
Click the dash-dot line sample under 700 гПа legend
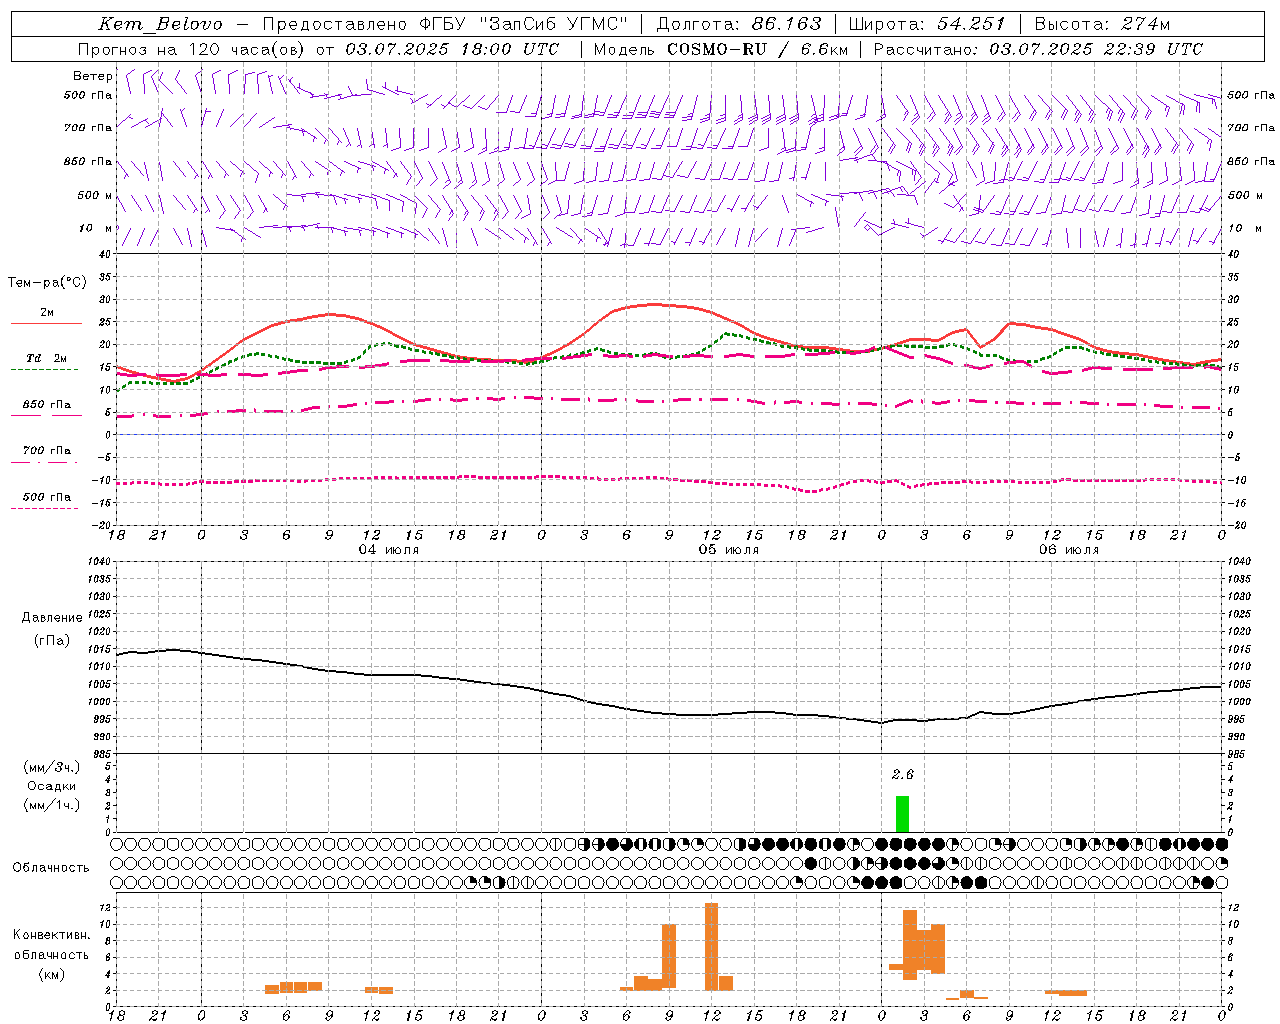[45, 462]
